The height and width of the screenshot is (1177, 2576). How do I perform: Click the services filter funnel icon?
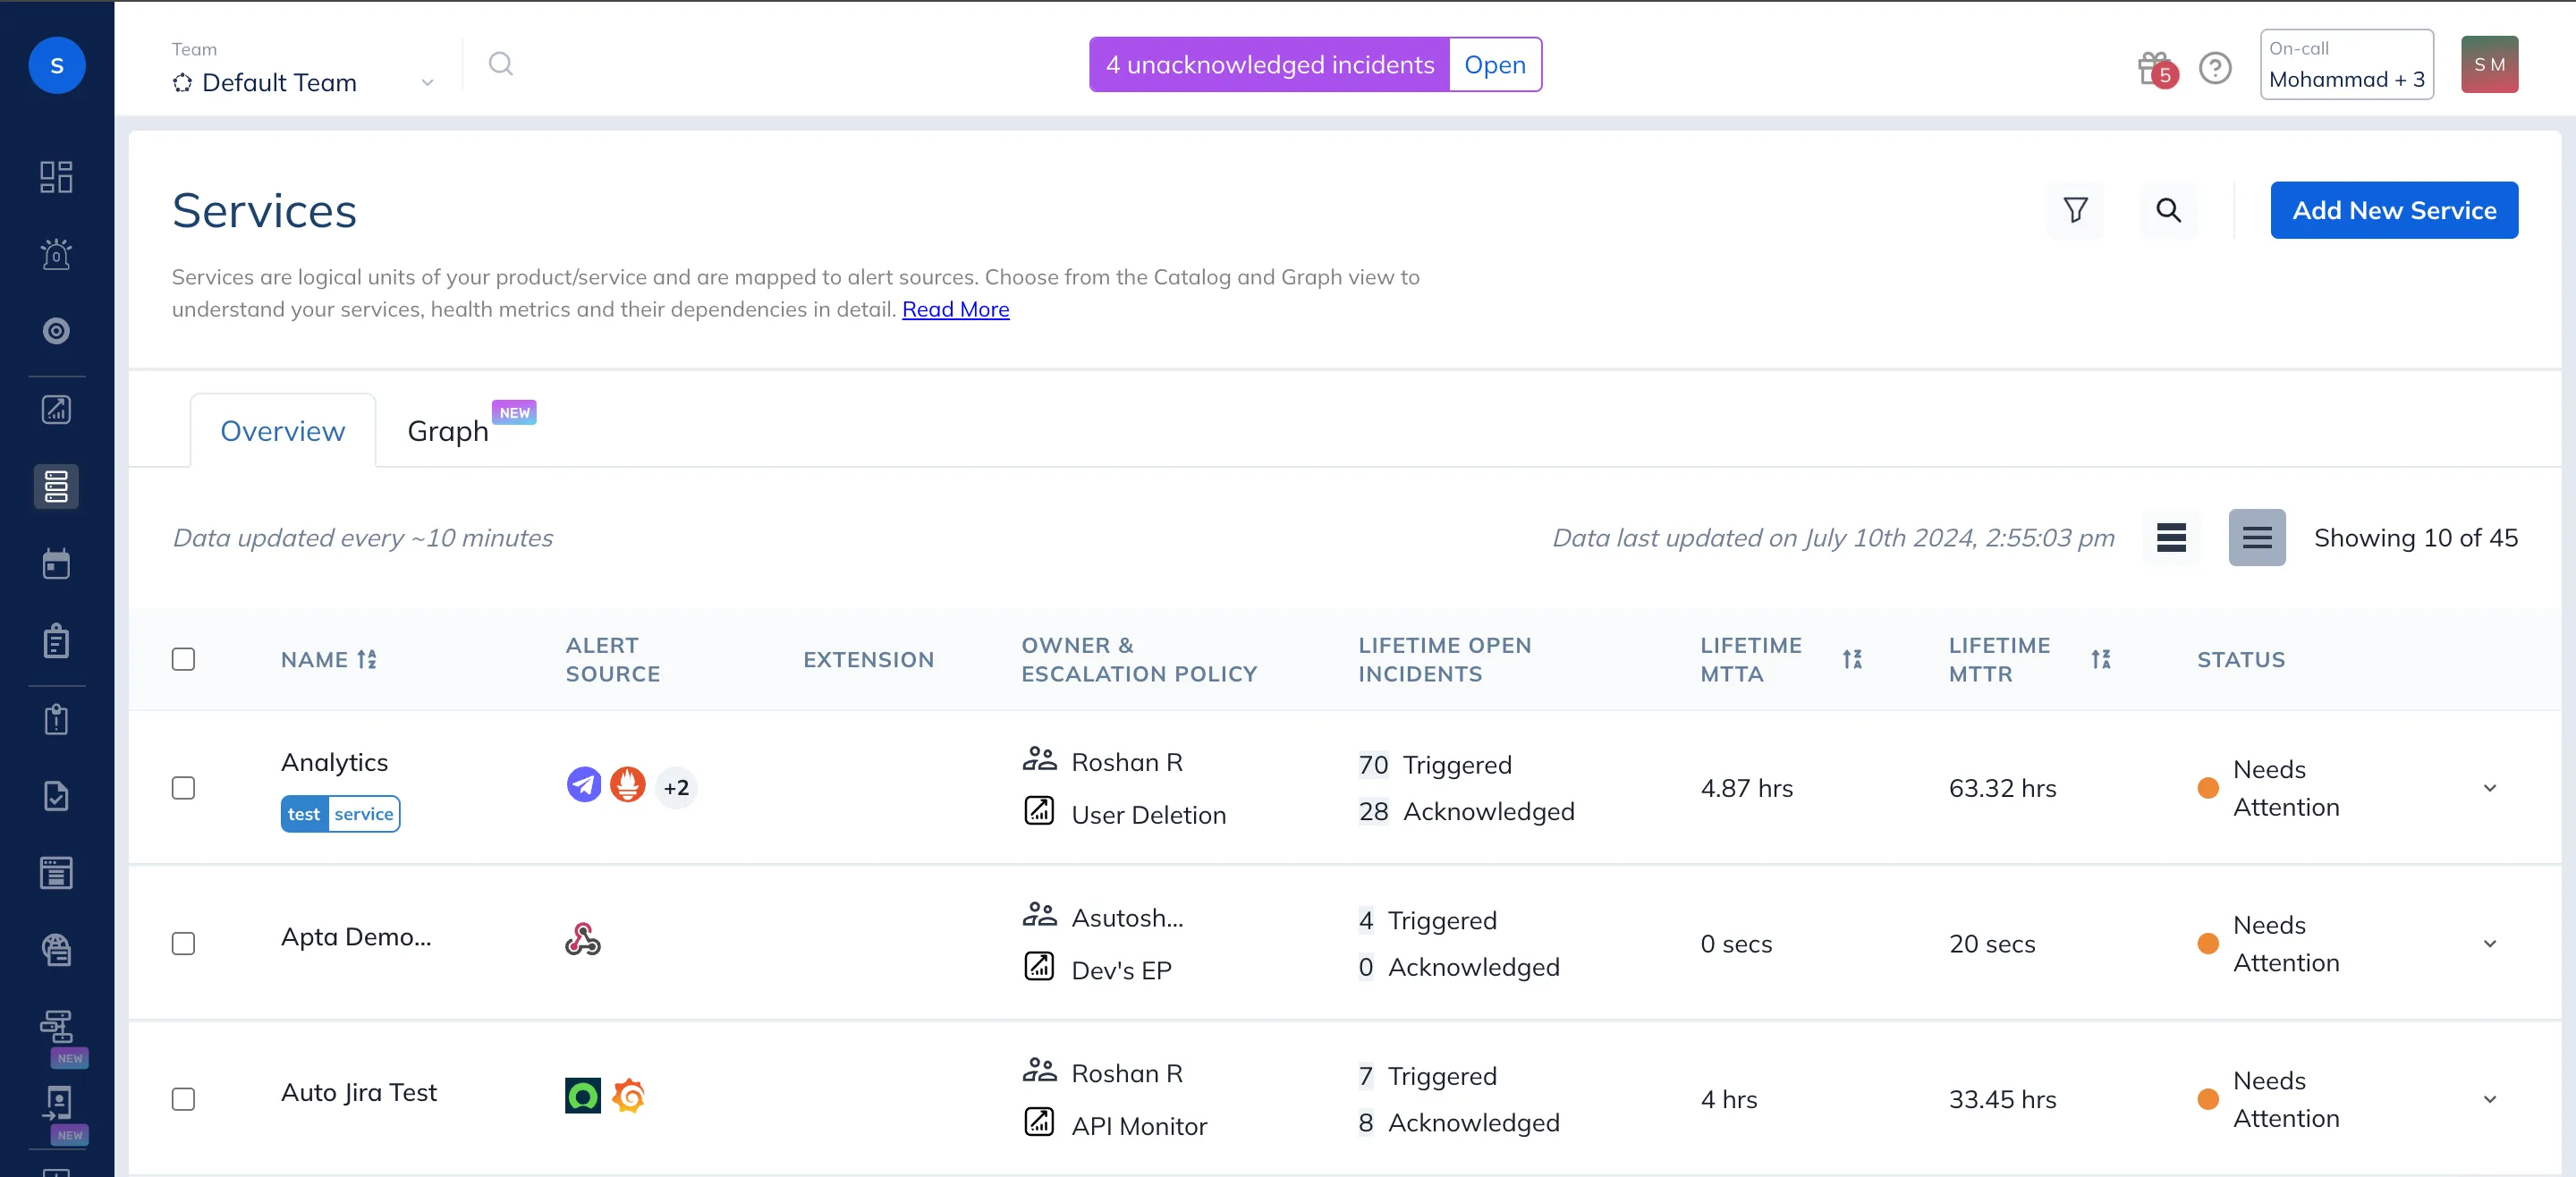[2075, 210]
